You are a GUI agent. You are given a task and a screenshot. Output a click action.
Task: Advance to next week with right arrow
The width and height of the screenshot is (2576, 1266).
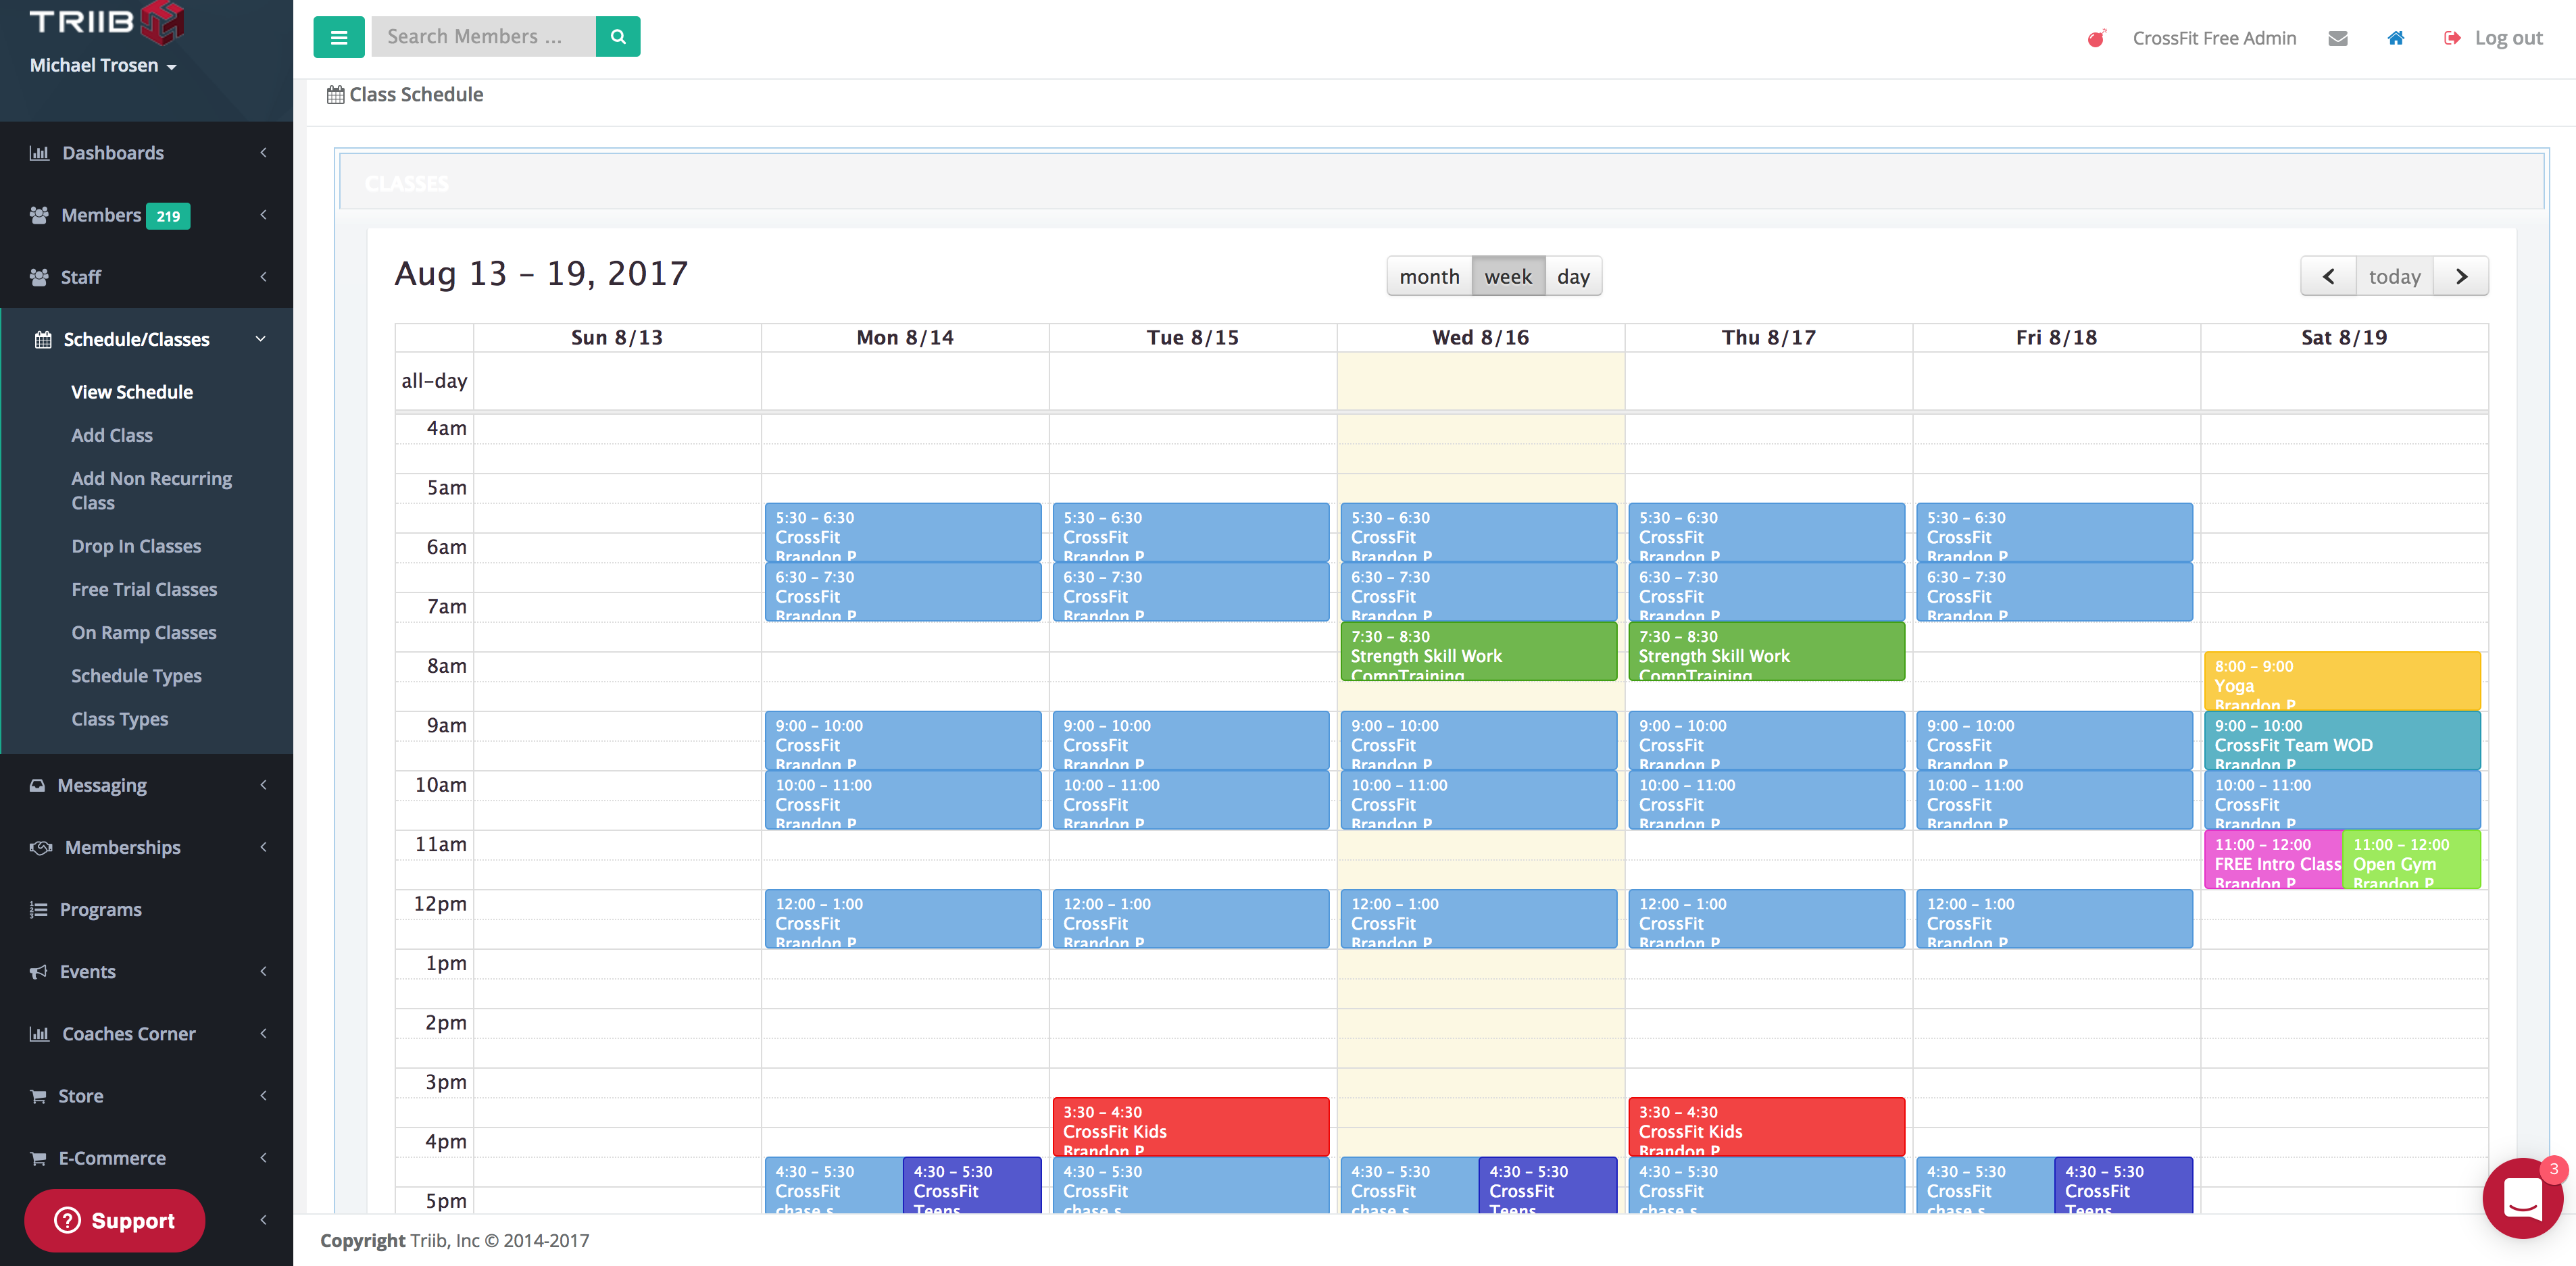click(x=2461, y=276)
